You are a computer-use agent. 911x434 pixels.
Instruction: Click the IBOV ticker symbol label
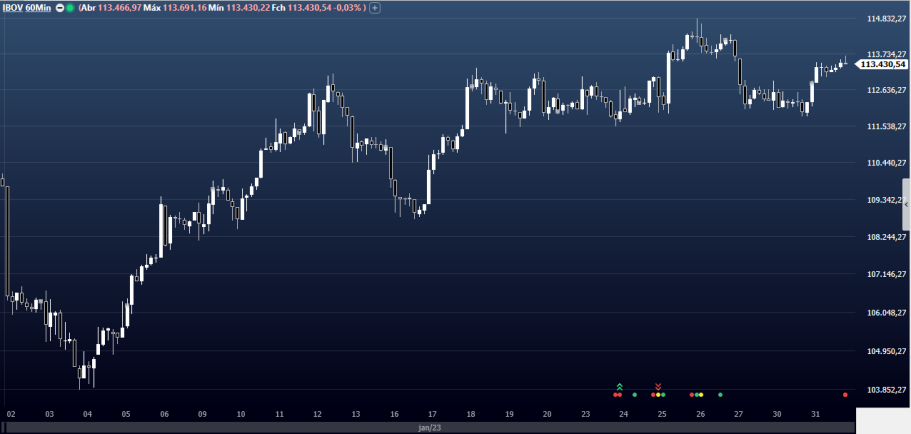pyautogui.click(x=12, y=7)
